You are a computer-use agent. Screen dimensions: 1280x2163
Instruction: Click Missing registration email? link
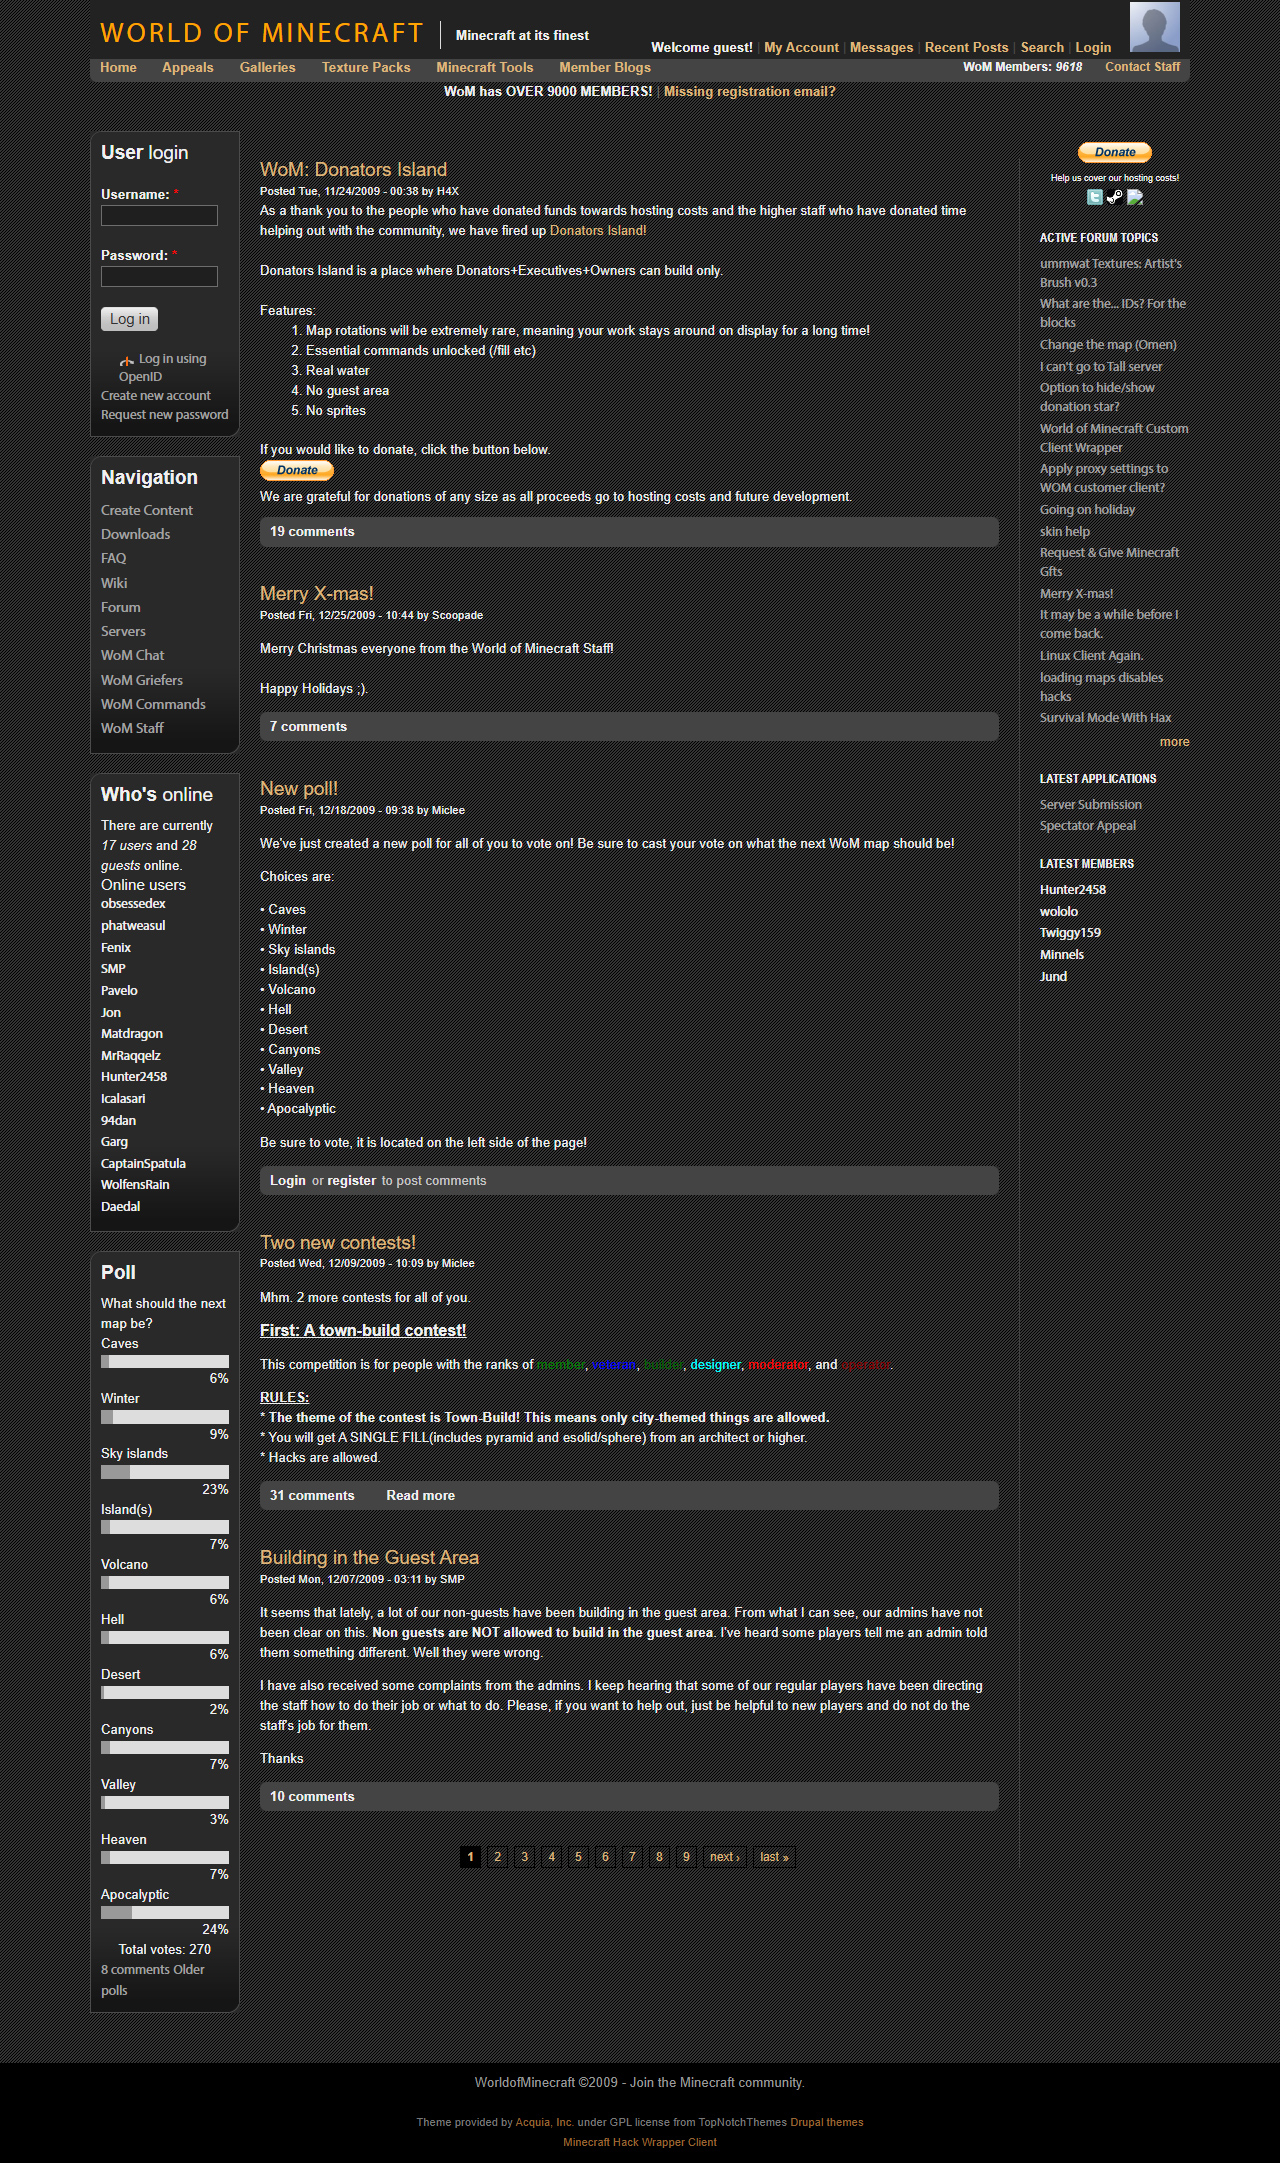pyautogui.click(x=750, y=91)
